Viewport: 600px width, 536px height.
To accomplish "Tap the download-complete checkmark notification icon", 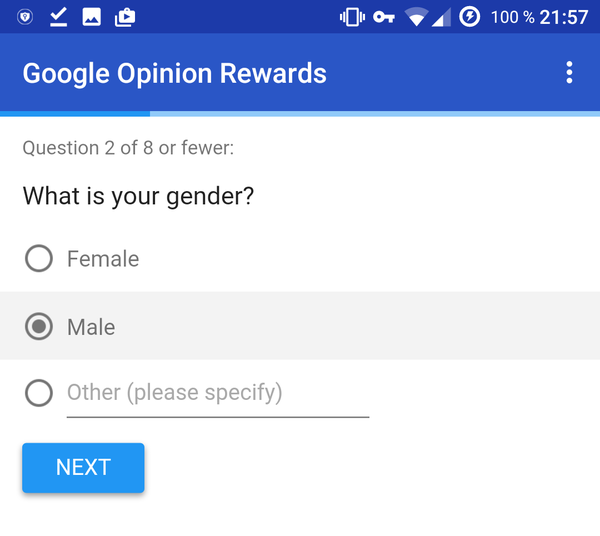I will [58, 17].
